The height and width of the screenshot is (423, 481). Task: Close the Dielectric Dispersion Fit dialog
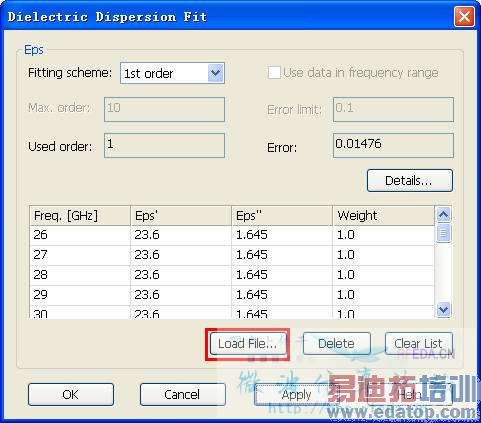[x=464, y=16]
